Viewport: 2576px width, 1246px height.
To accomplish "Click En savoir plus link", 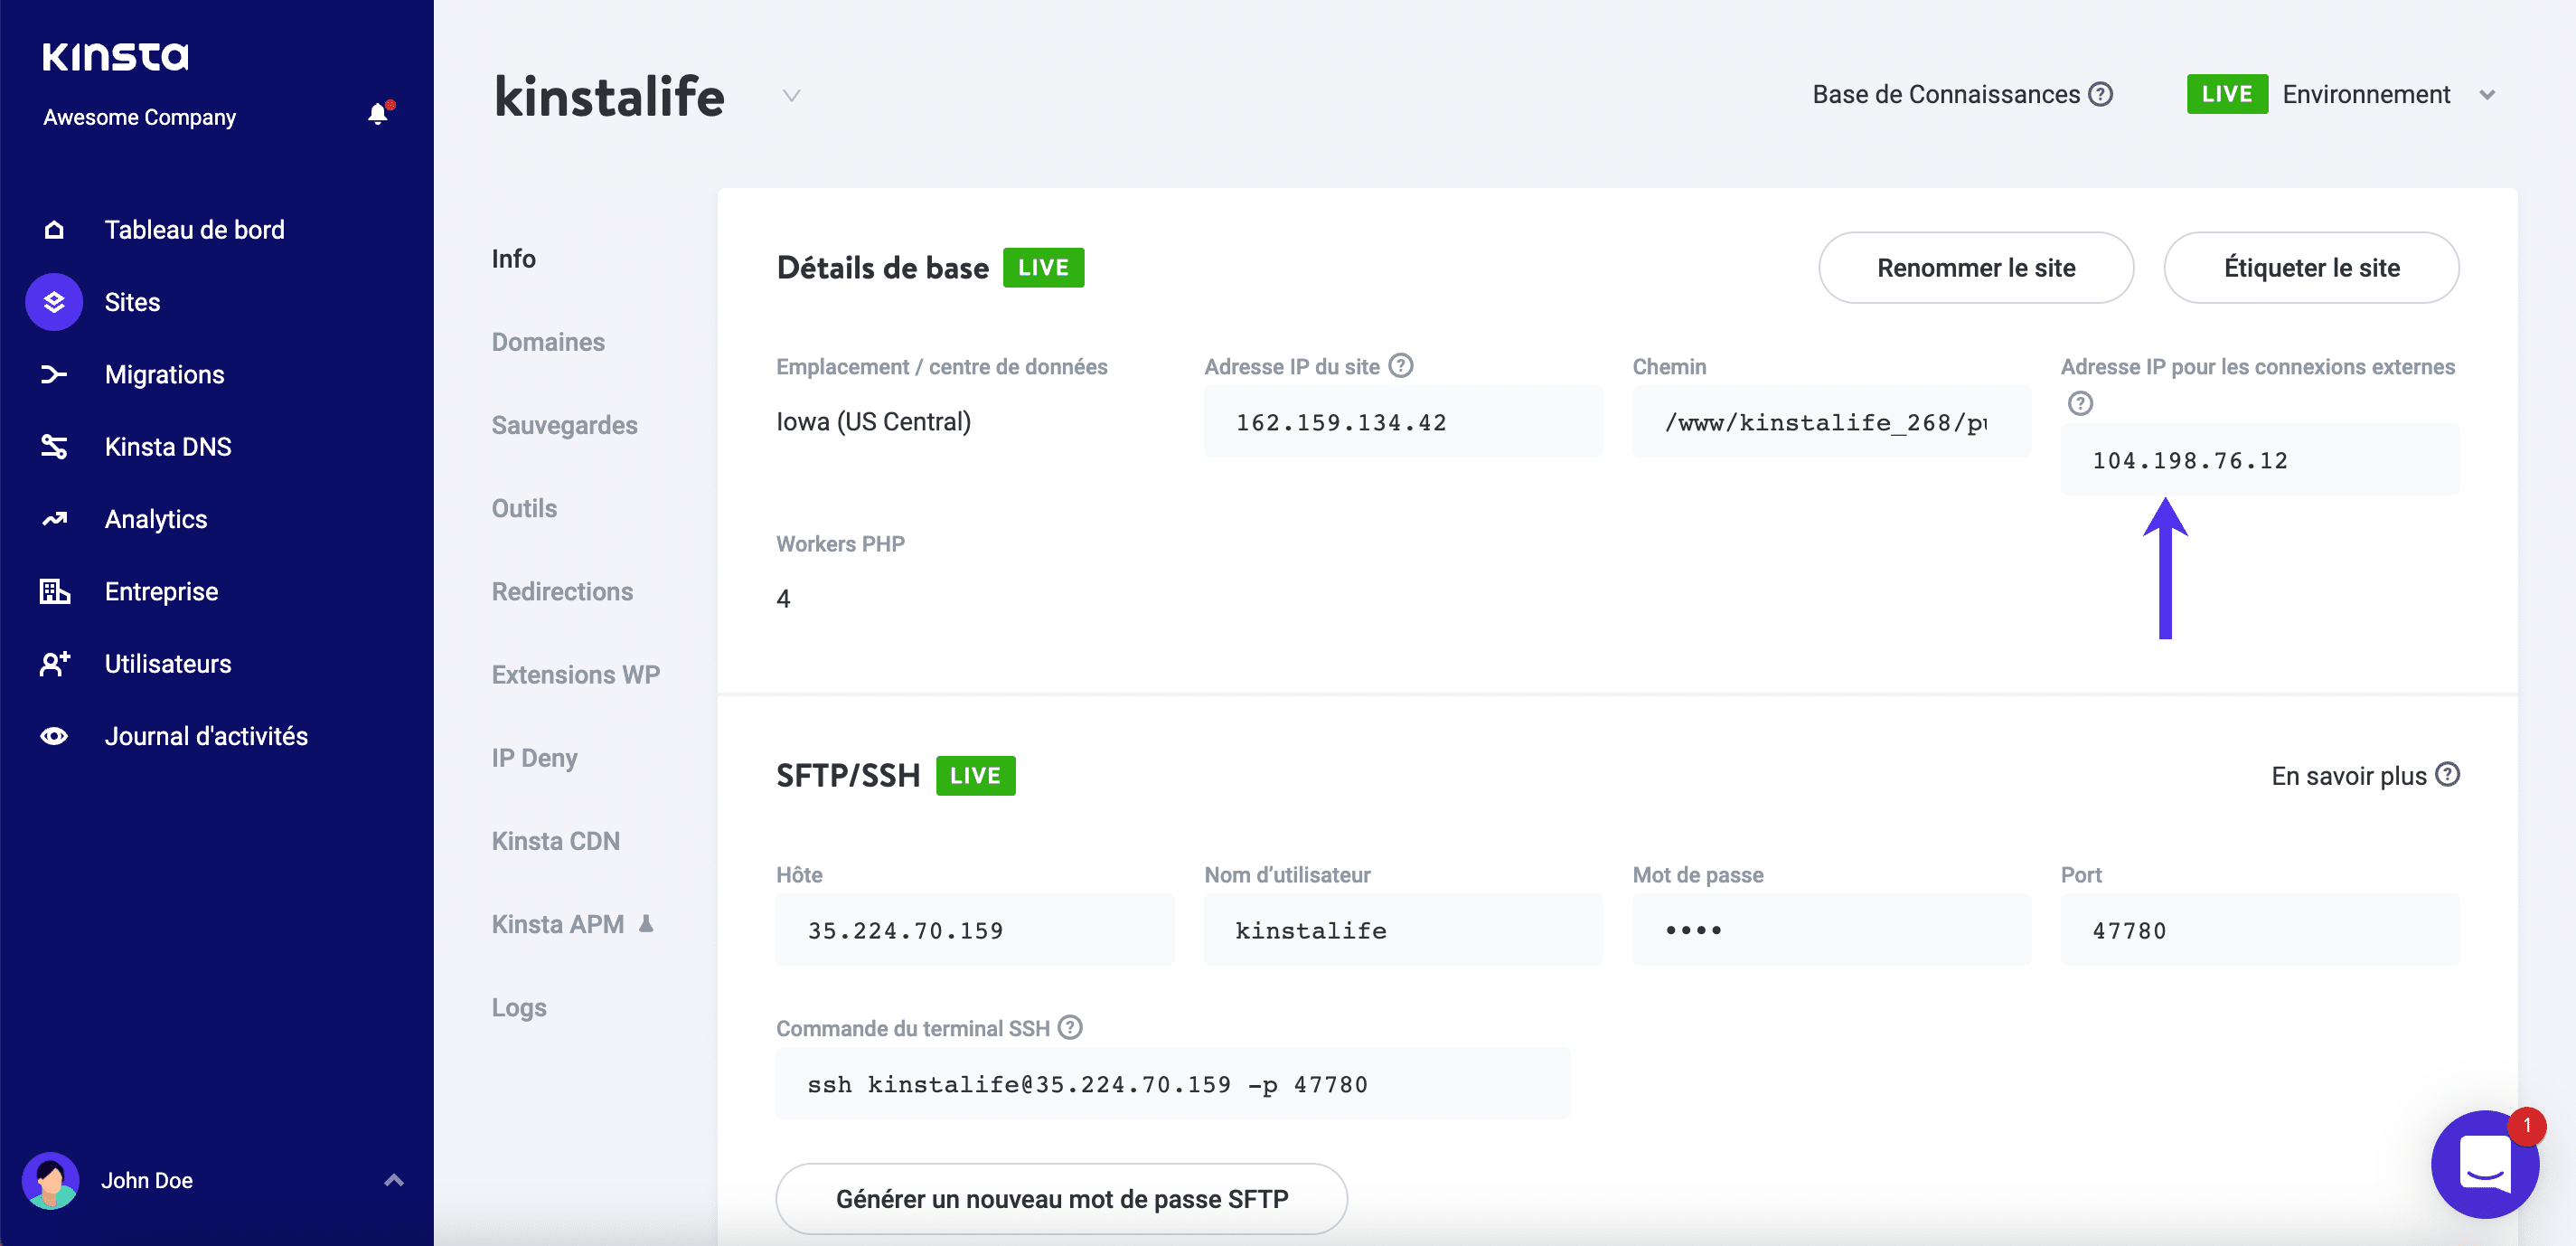I will tap(2349, 775).
